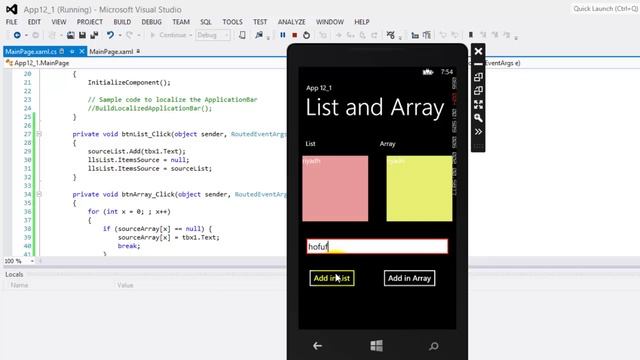640x360 pixels.
Task: Click the sourceList.Add(tbx1.Text); code line
Action: pyautogui.click(x=136, y=151)
